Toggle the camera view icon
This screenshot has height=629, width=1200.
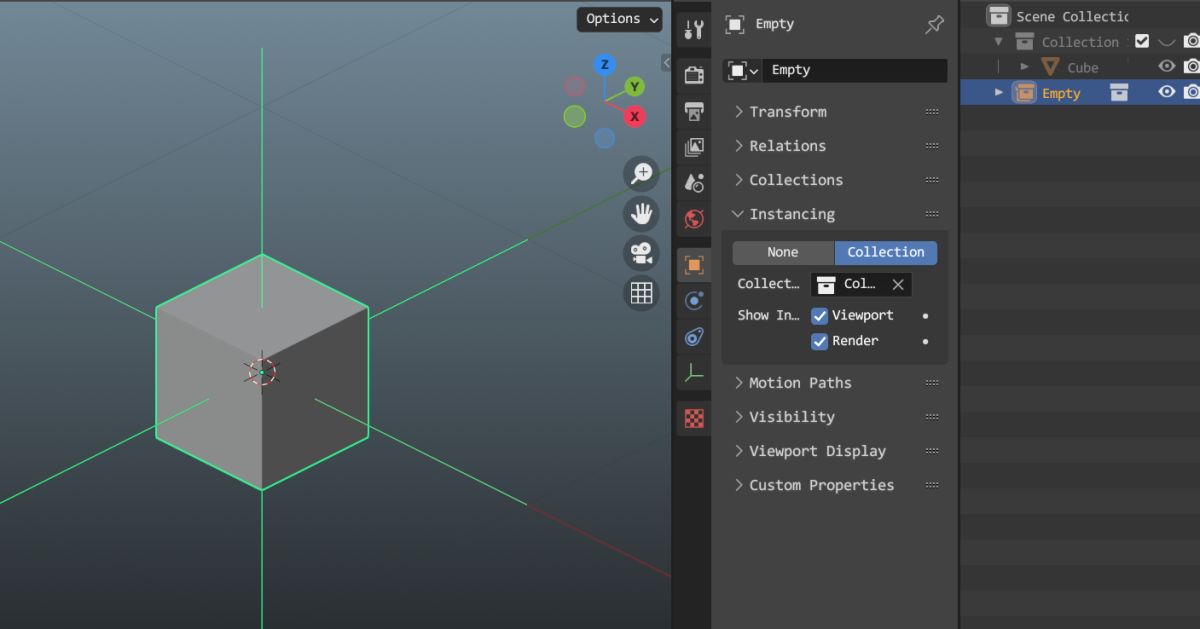tap(641, 253)
